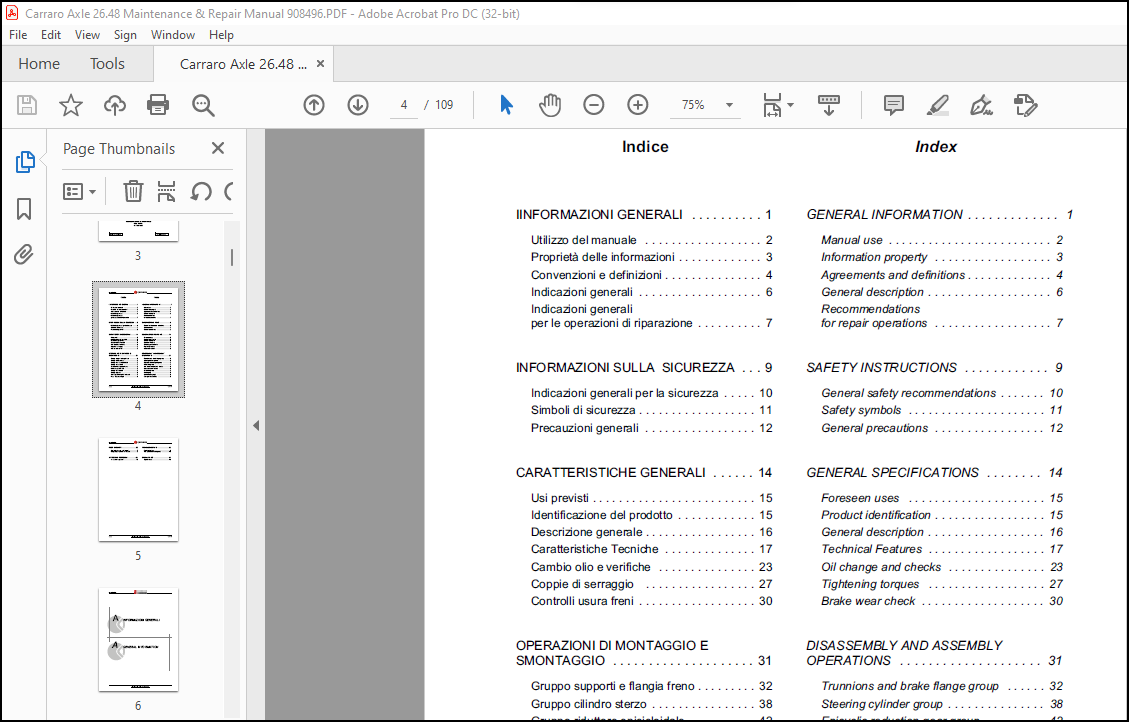Rotate page counterclockwise in thumbnails

[201, 191]
